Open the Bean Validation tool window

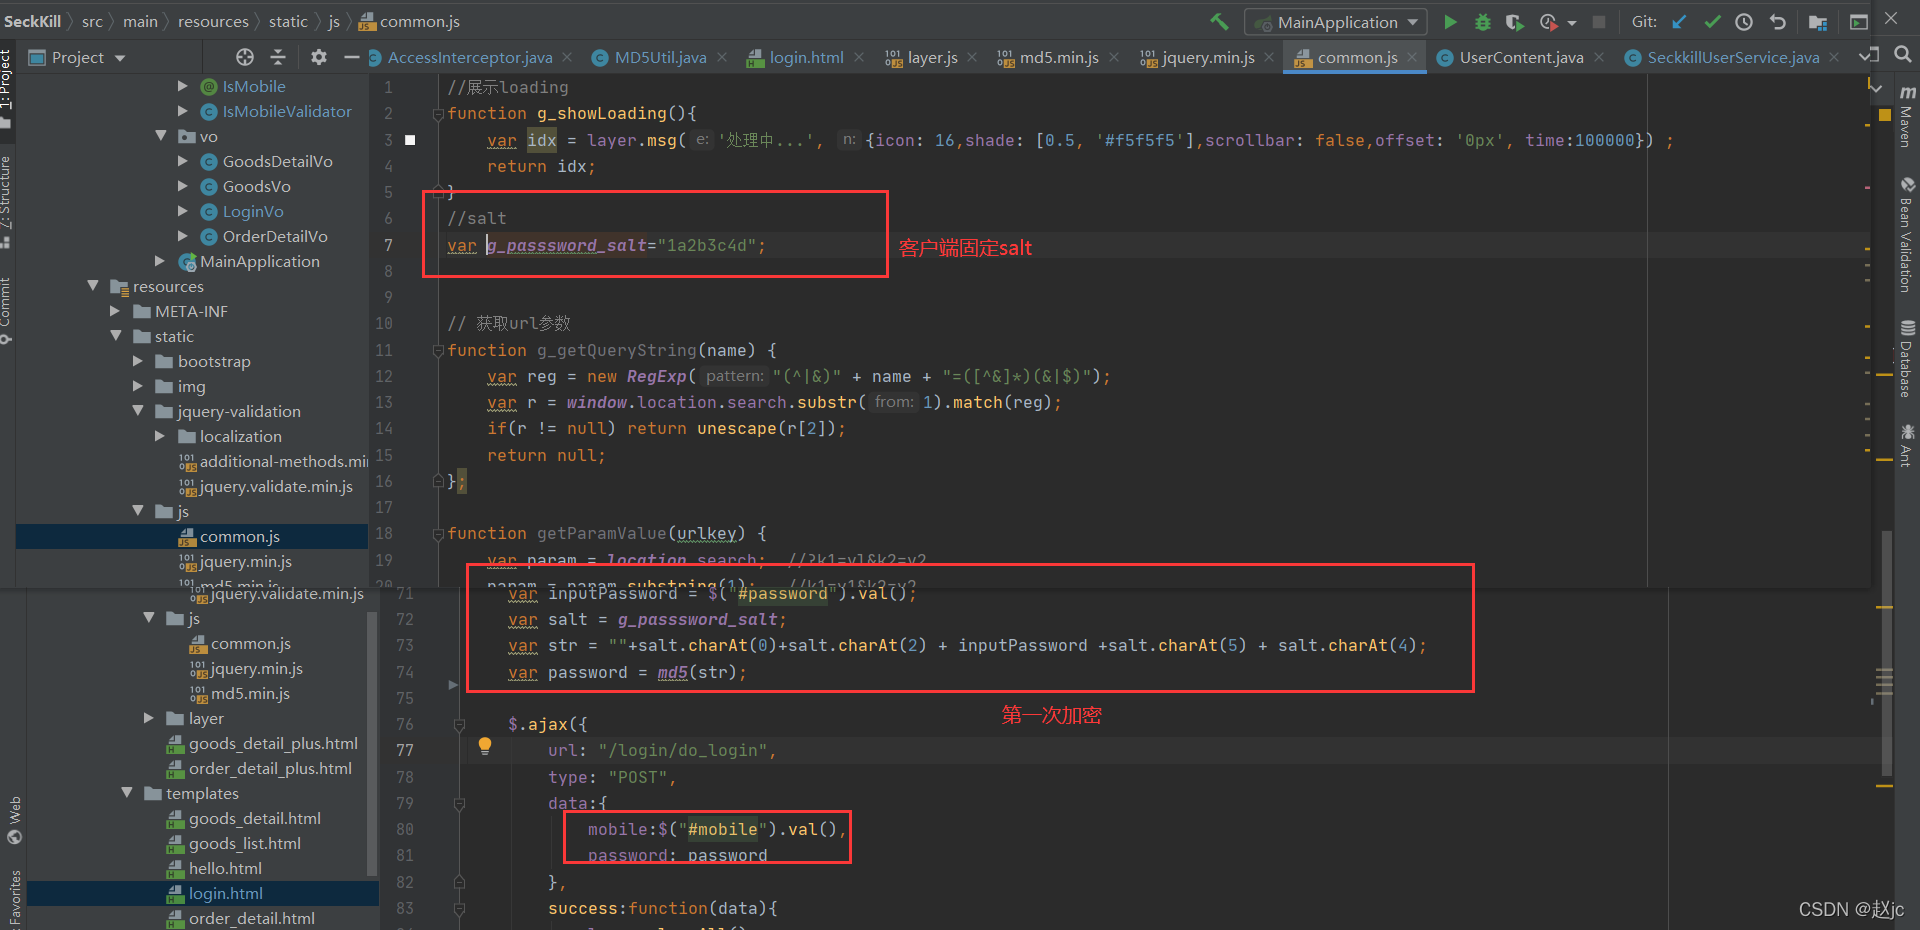pyautogui.click(x=1906, y=236)
